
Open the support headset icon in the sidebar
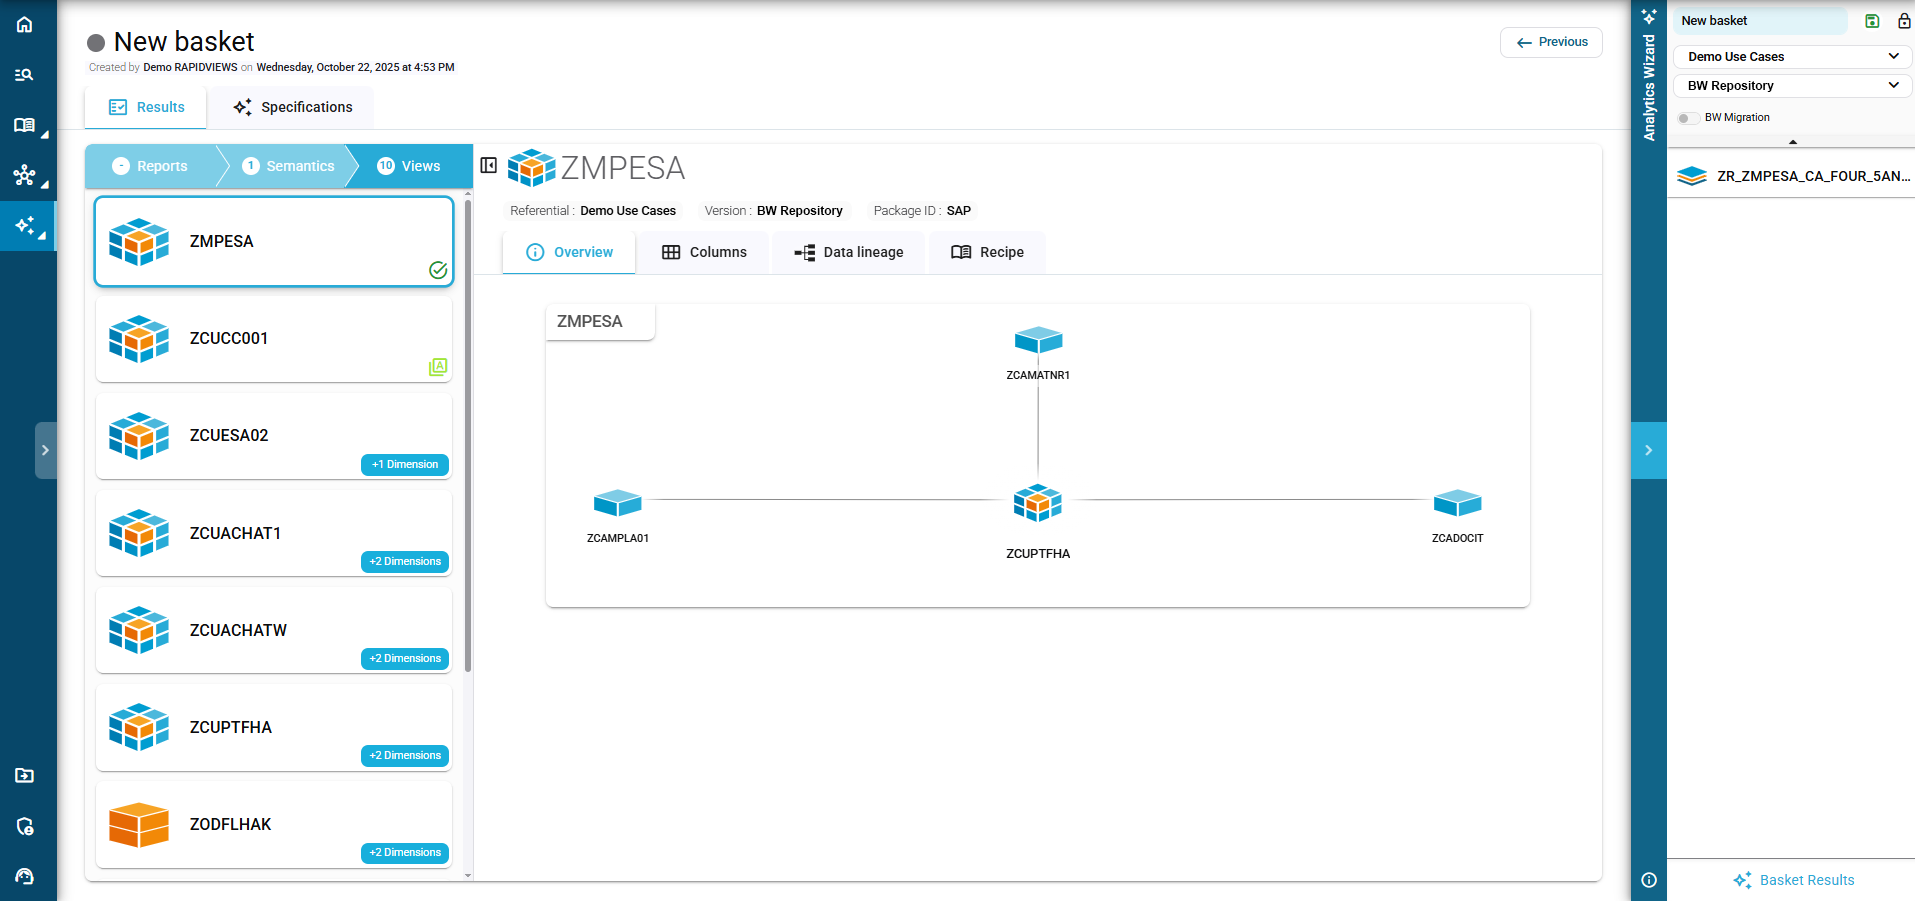tap(24, 877)
